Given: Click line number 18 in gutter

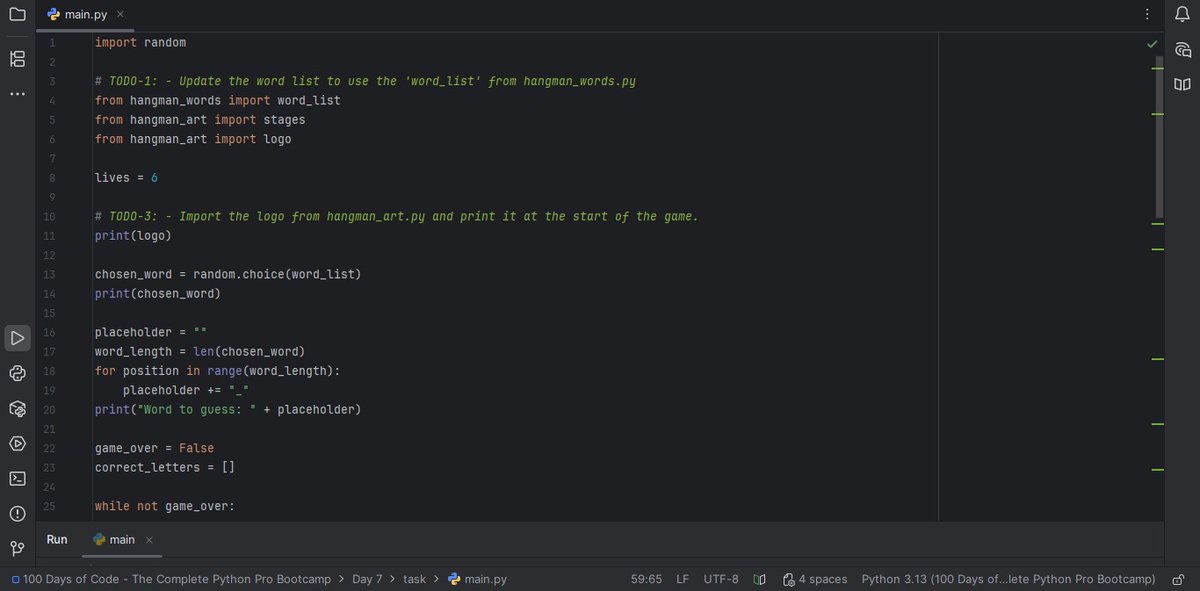Looking at the screenshot, I should pyautogui.click(x=50, y=371).
